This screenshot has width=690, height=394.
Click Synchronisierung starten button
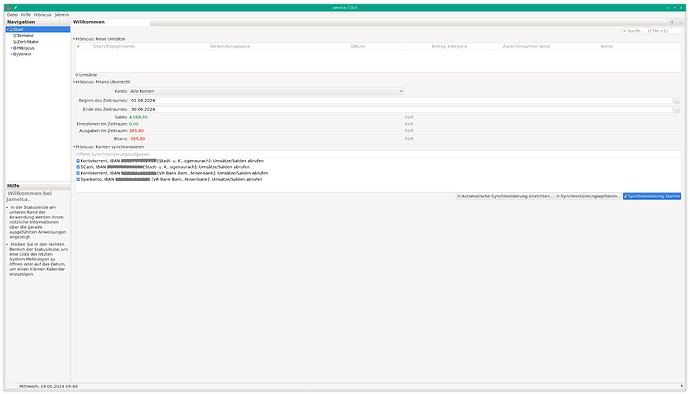click(652, 196)
